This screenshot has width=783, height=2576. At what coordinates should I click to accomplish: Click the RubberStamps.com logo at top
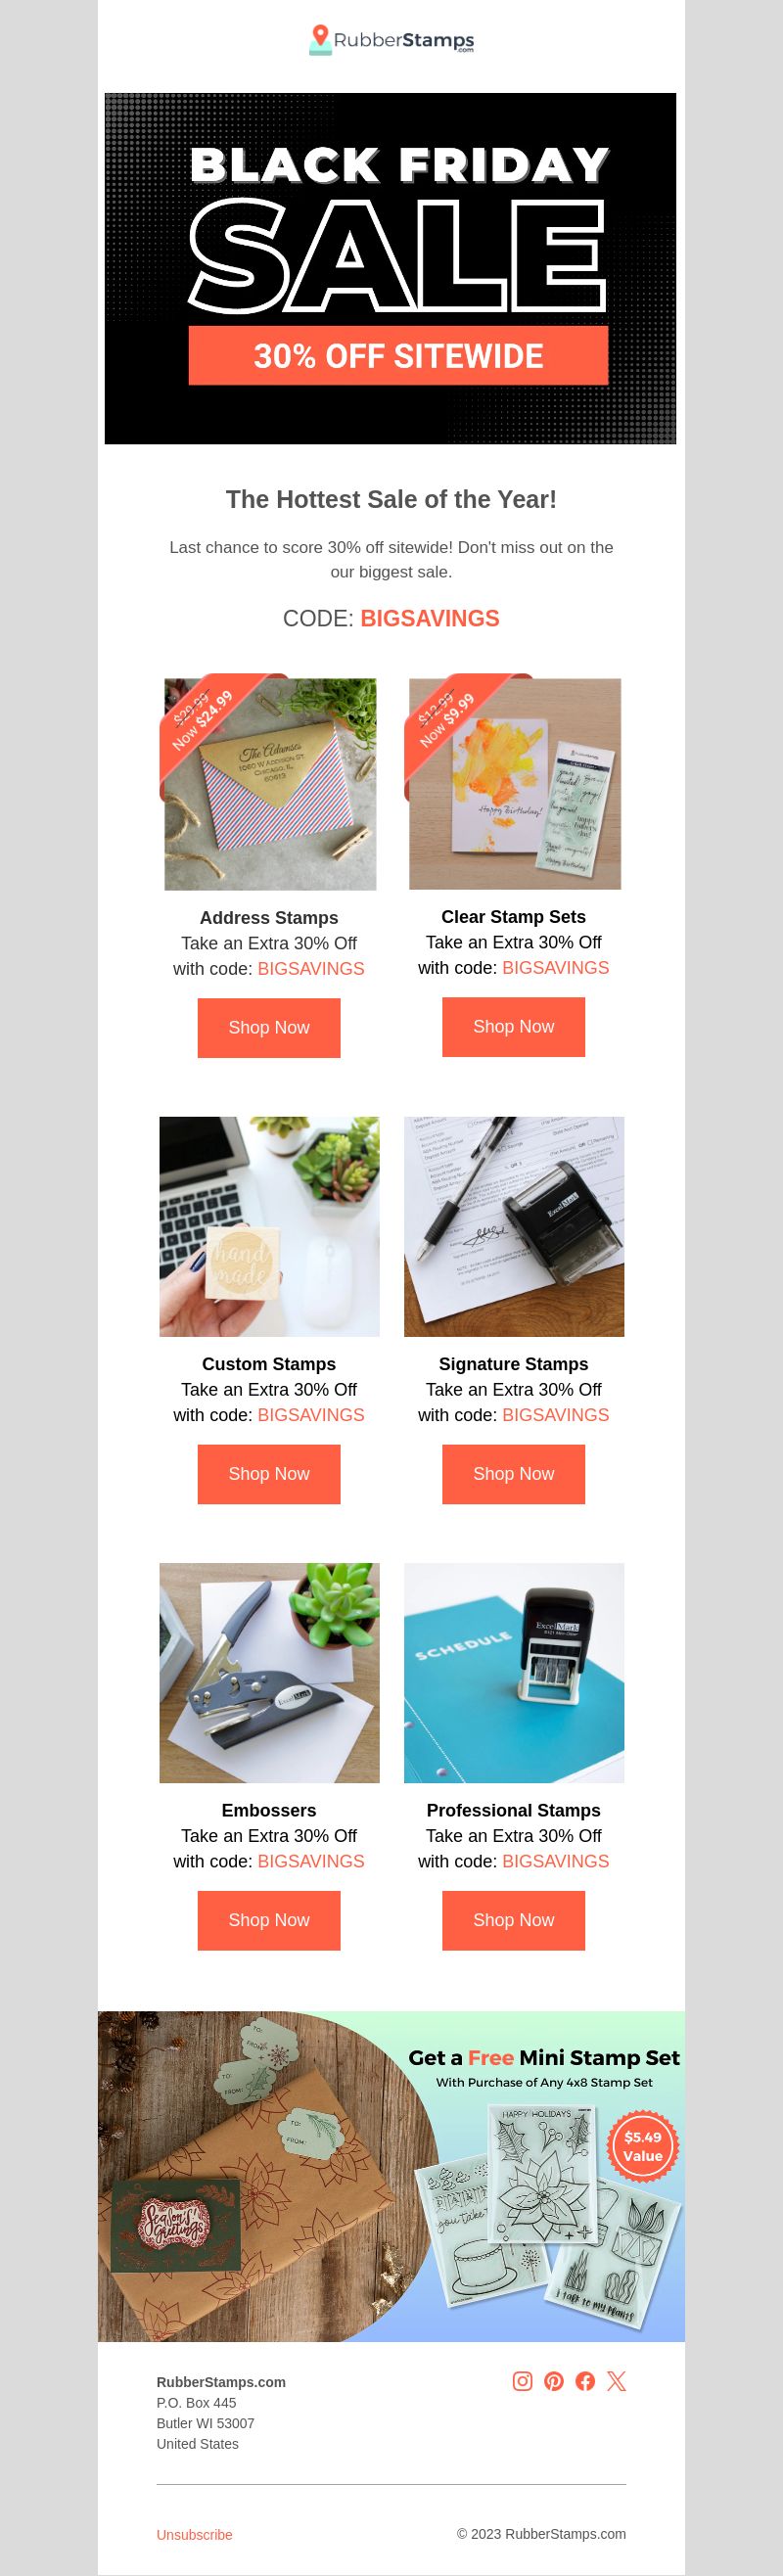[391, 40]
